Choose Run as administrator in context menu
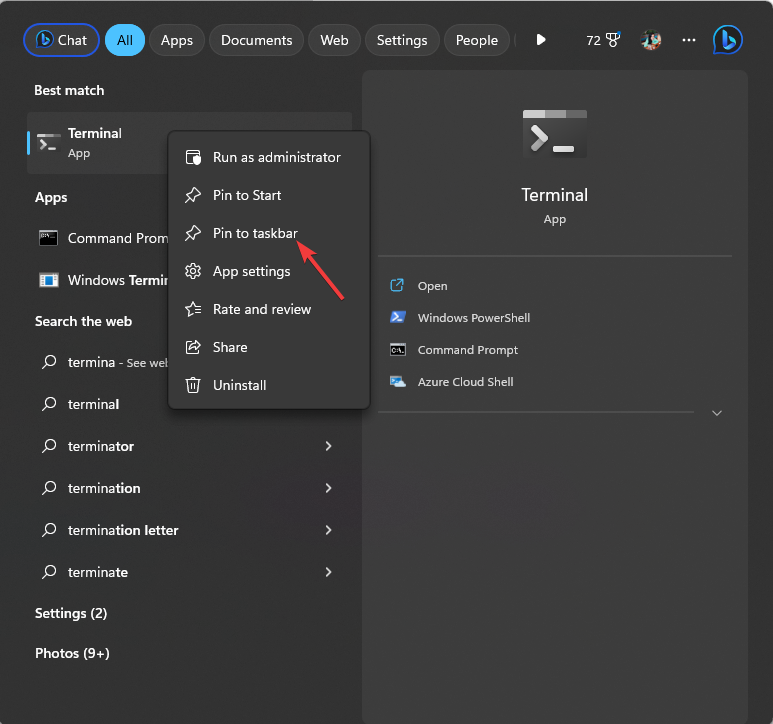The image size is (773, 724). click(276, 157)
